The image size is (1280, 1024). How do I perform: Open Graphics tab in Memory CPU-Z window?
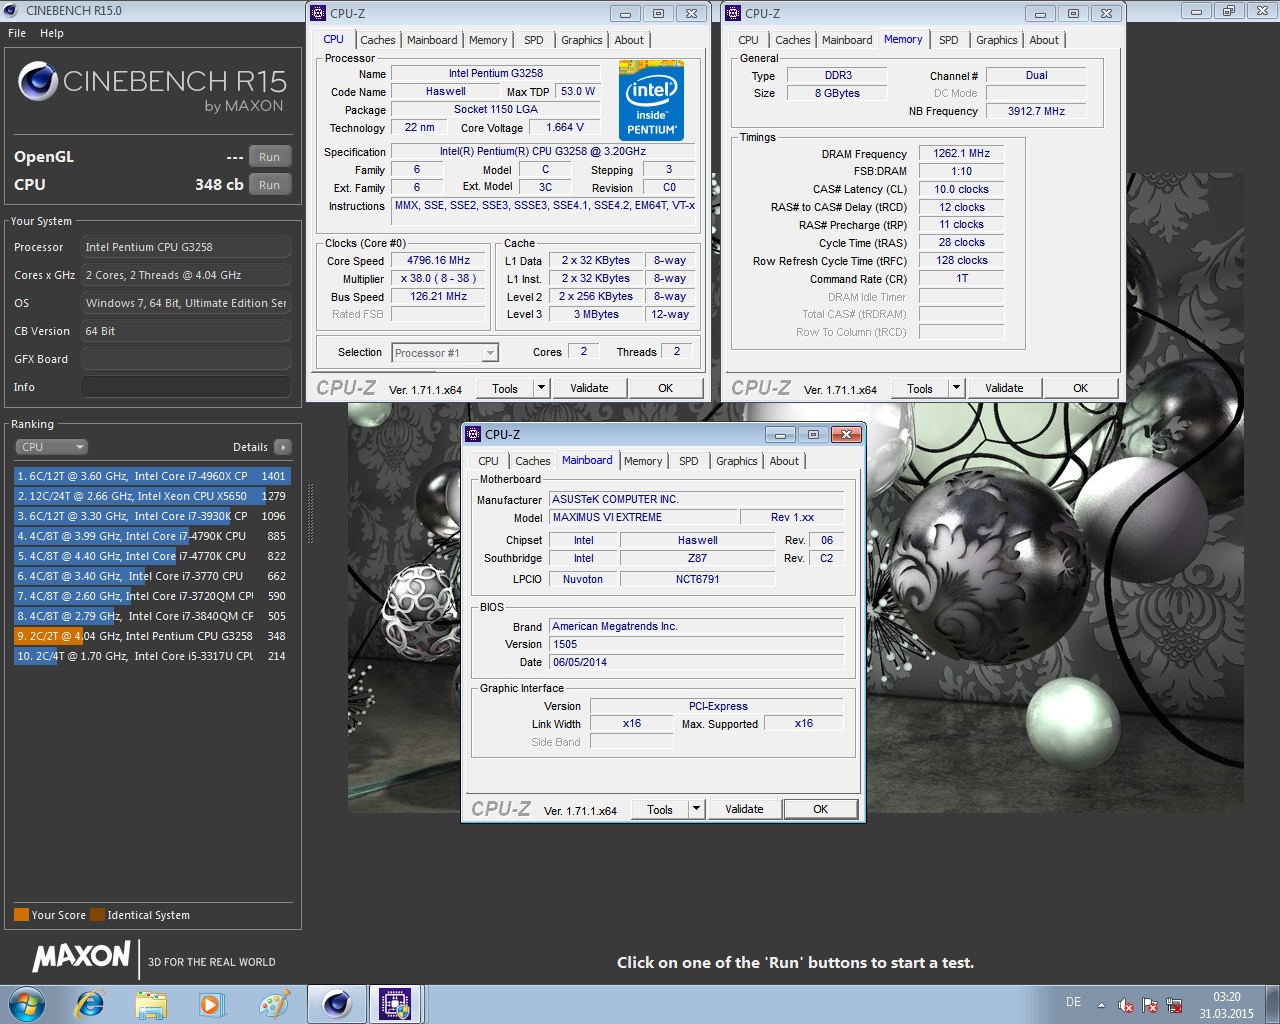pos(997,40)
